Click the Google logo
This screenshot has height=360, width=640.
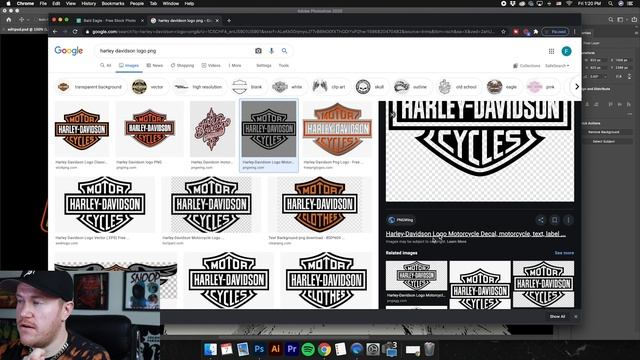tap(69, 51)
